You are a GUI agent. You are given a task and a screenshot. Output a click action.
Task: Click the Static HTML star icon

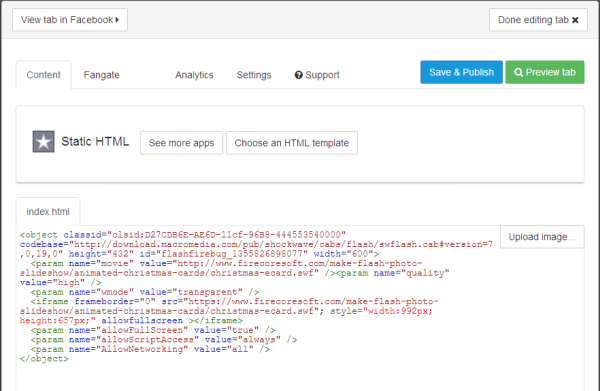coord(43,142)
